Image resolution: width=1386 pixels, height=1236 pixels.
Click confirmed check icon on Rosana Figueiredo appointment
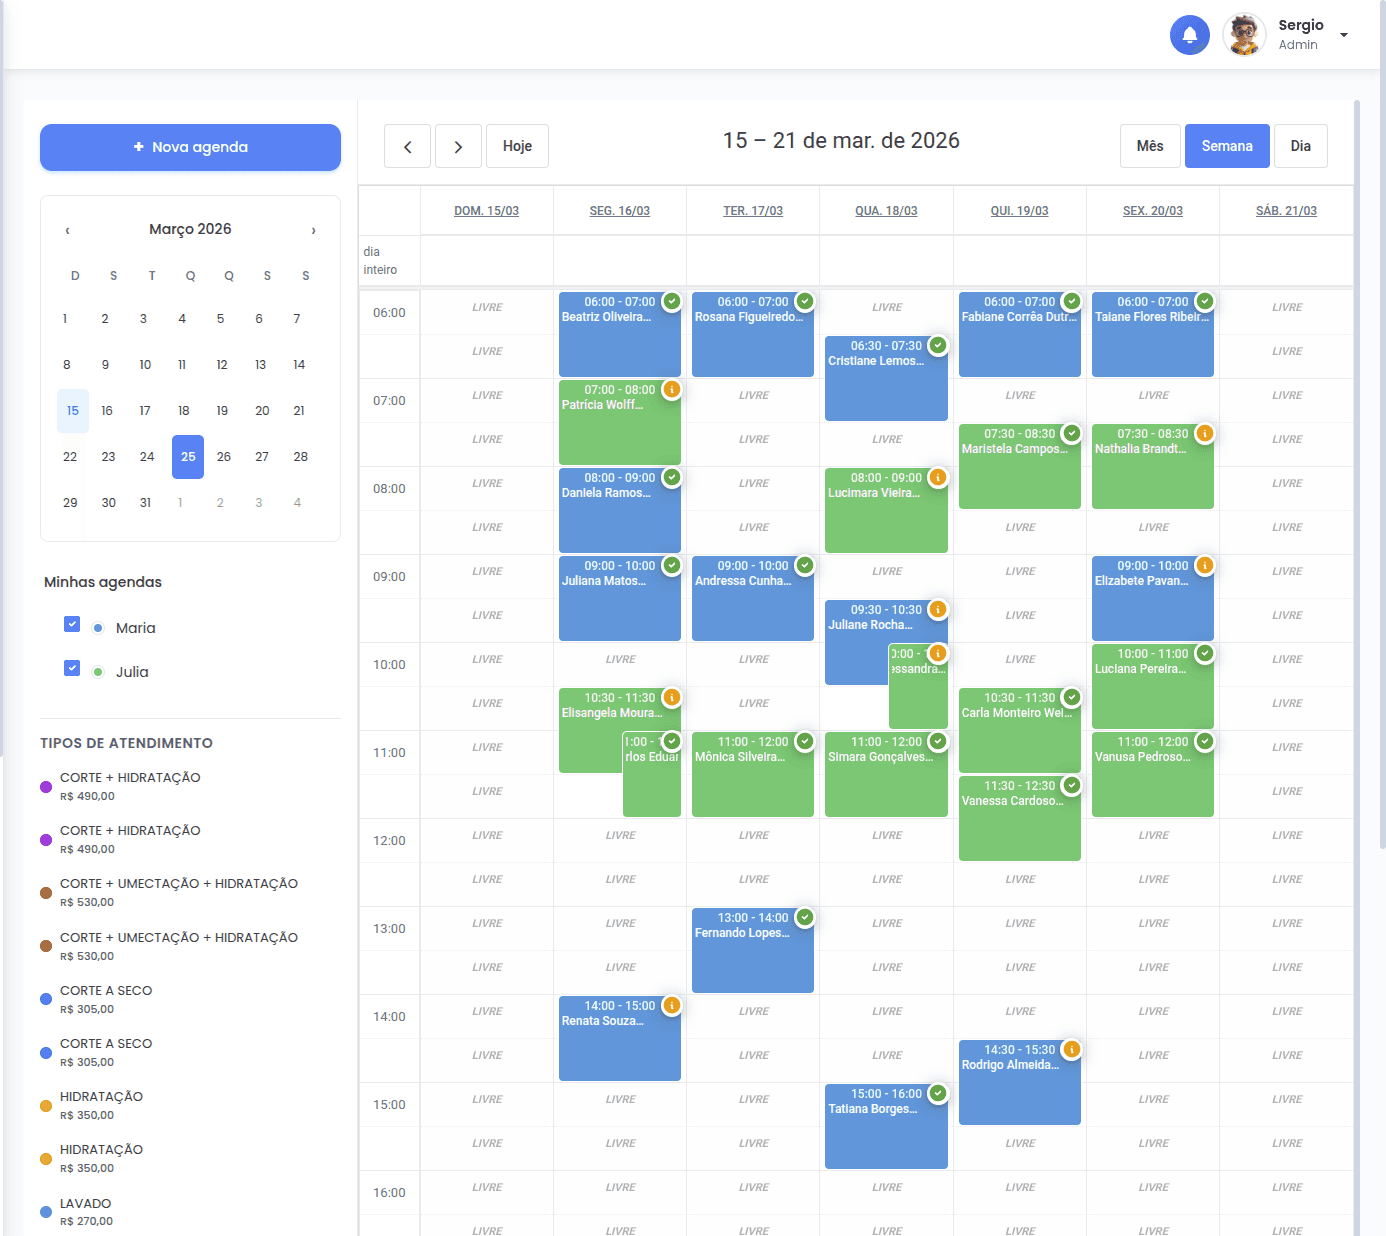coord(805,301)
